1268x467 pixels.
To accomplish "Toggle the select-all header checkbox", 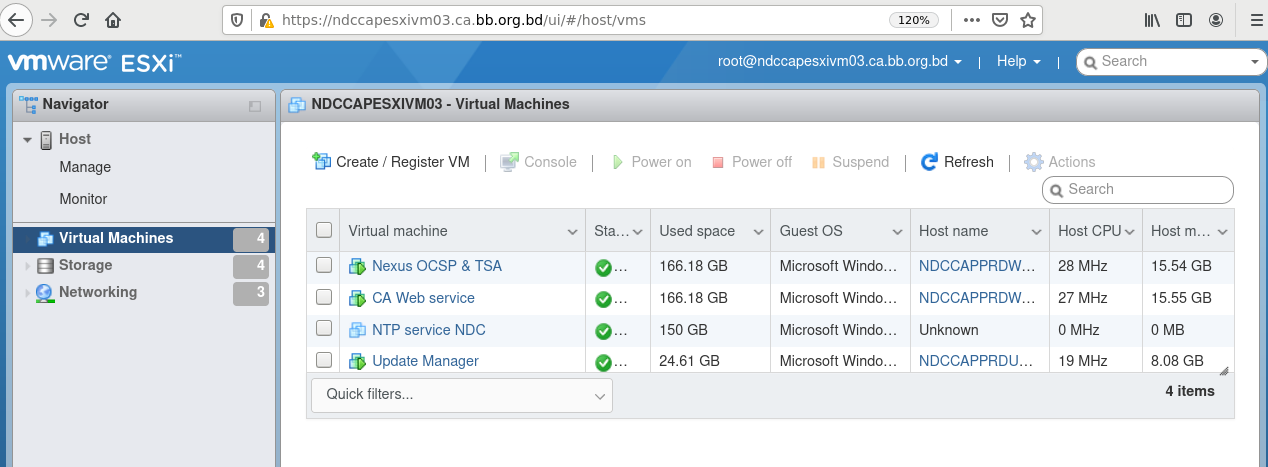I will click(x=324, y=230).
